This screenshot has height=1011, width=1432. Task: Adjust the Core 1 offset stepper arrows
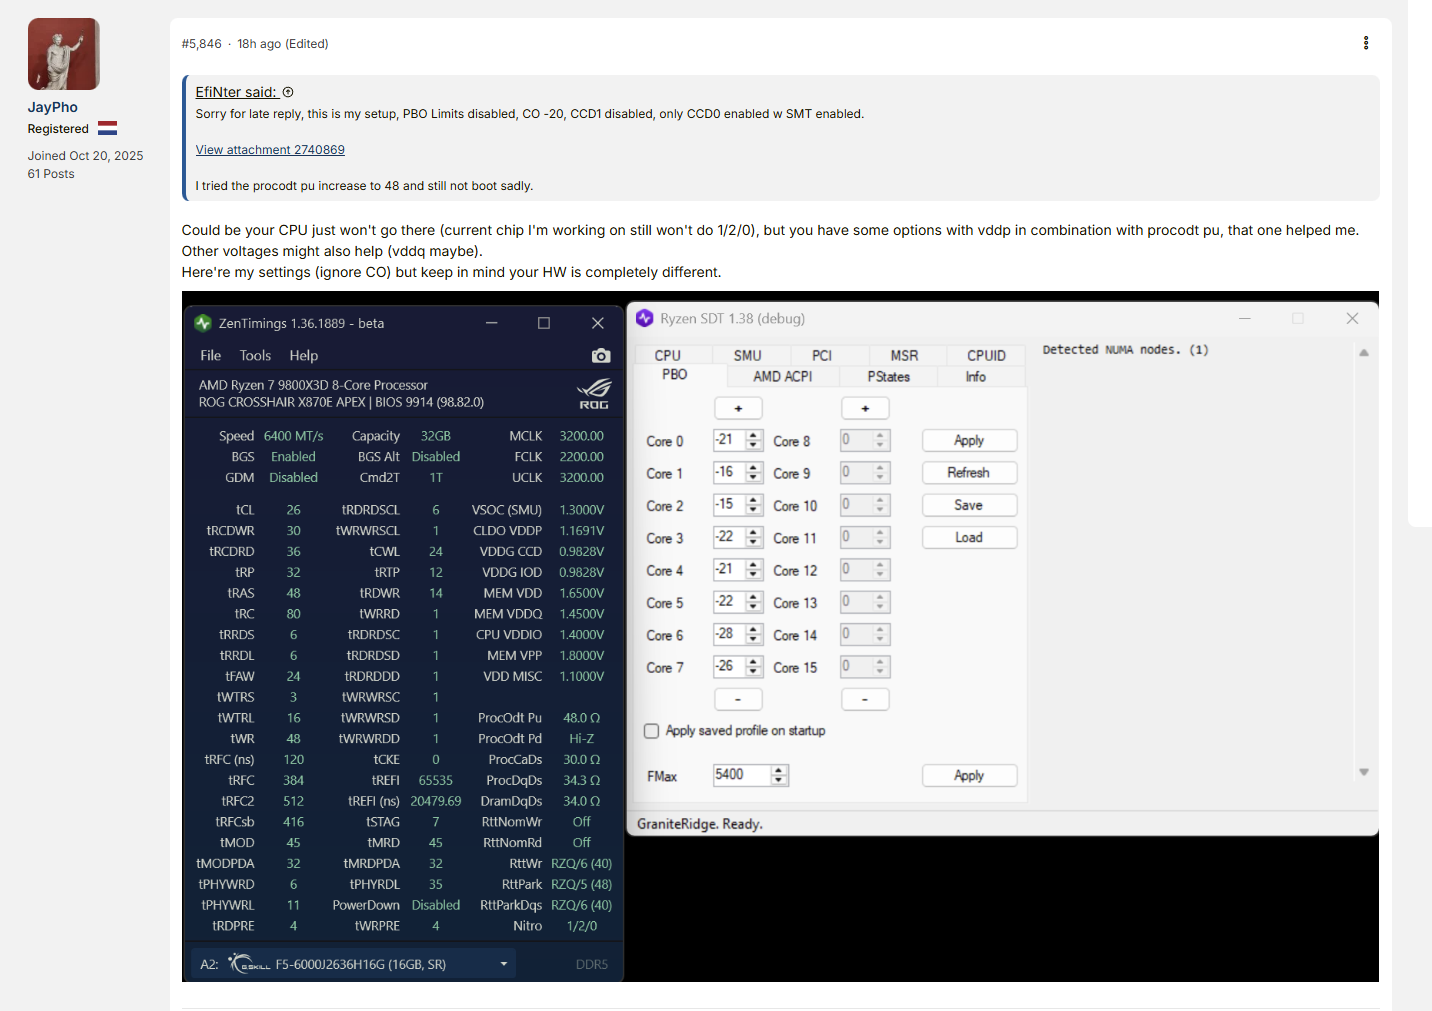coord(754,473)
